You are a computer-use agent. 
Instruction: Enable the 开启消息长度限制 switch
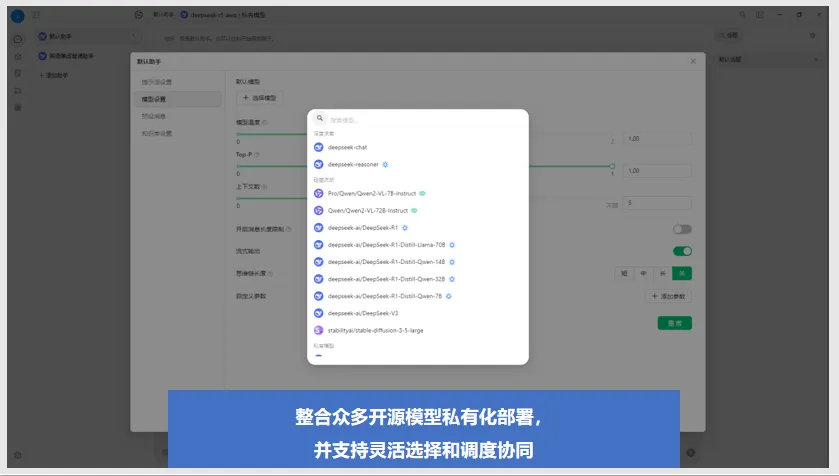(x=682, y=229)
